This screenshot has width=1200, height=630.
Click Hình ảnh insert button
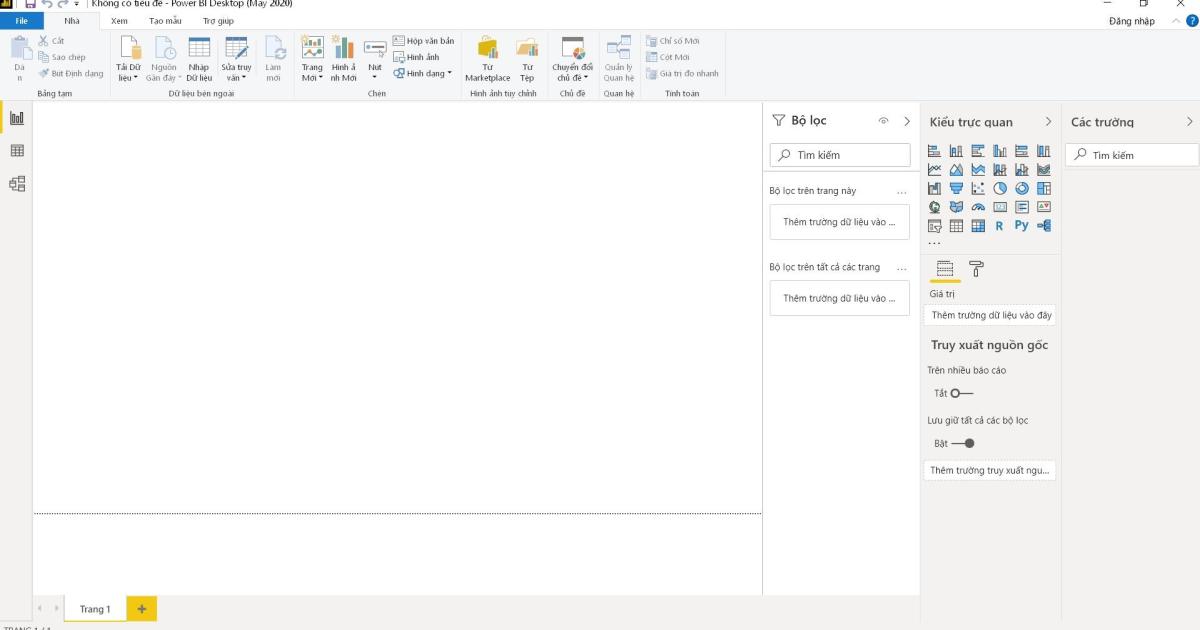click(x=416, y=57)
